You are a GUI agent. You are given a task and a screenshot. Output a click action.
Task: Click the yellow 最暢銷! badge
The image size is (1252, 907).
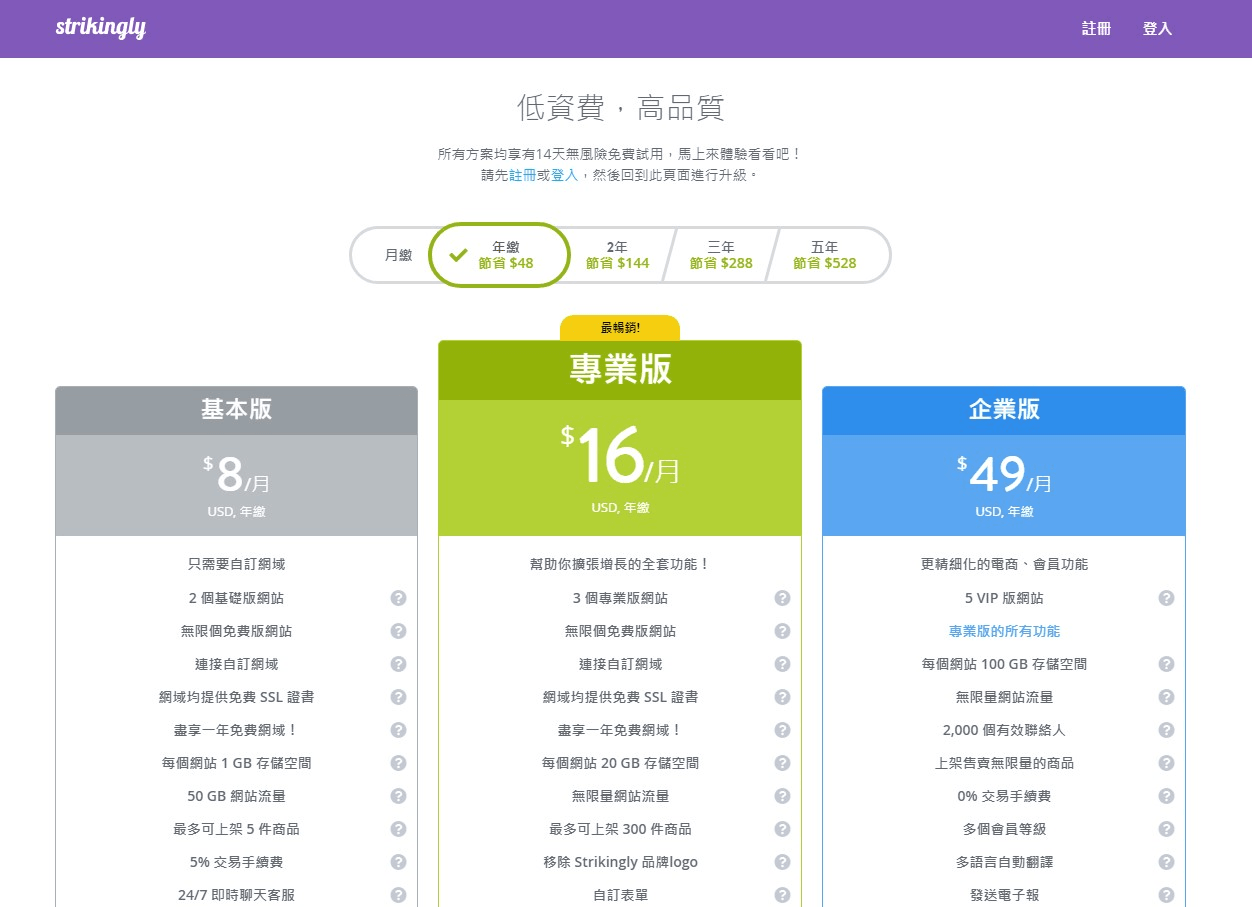(x=619, y=327)
